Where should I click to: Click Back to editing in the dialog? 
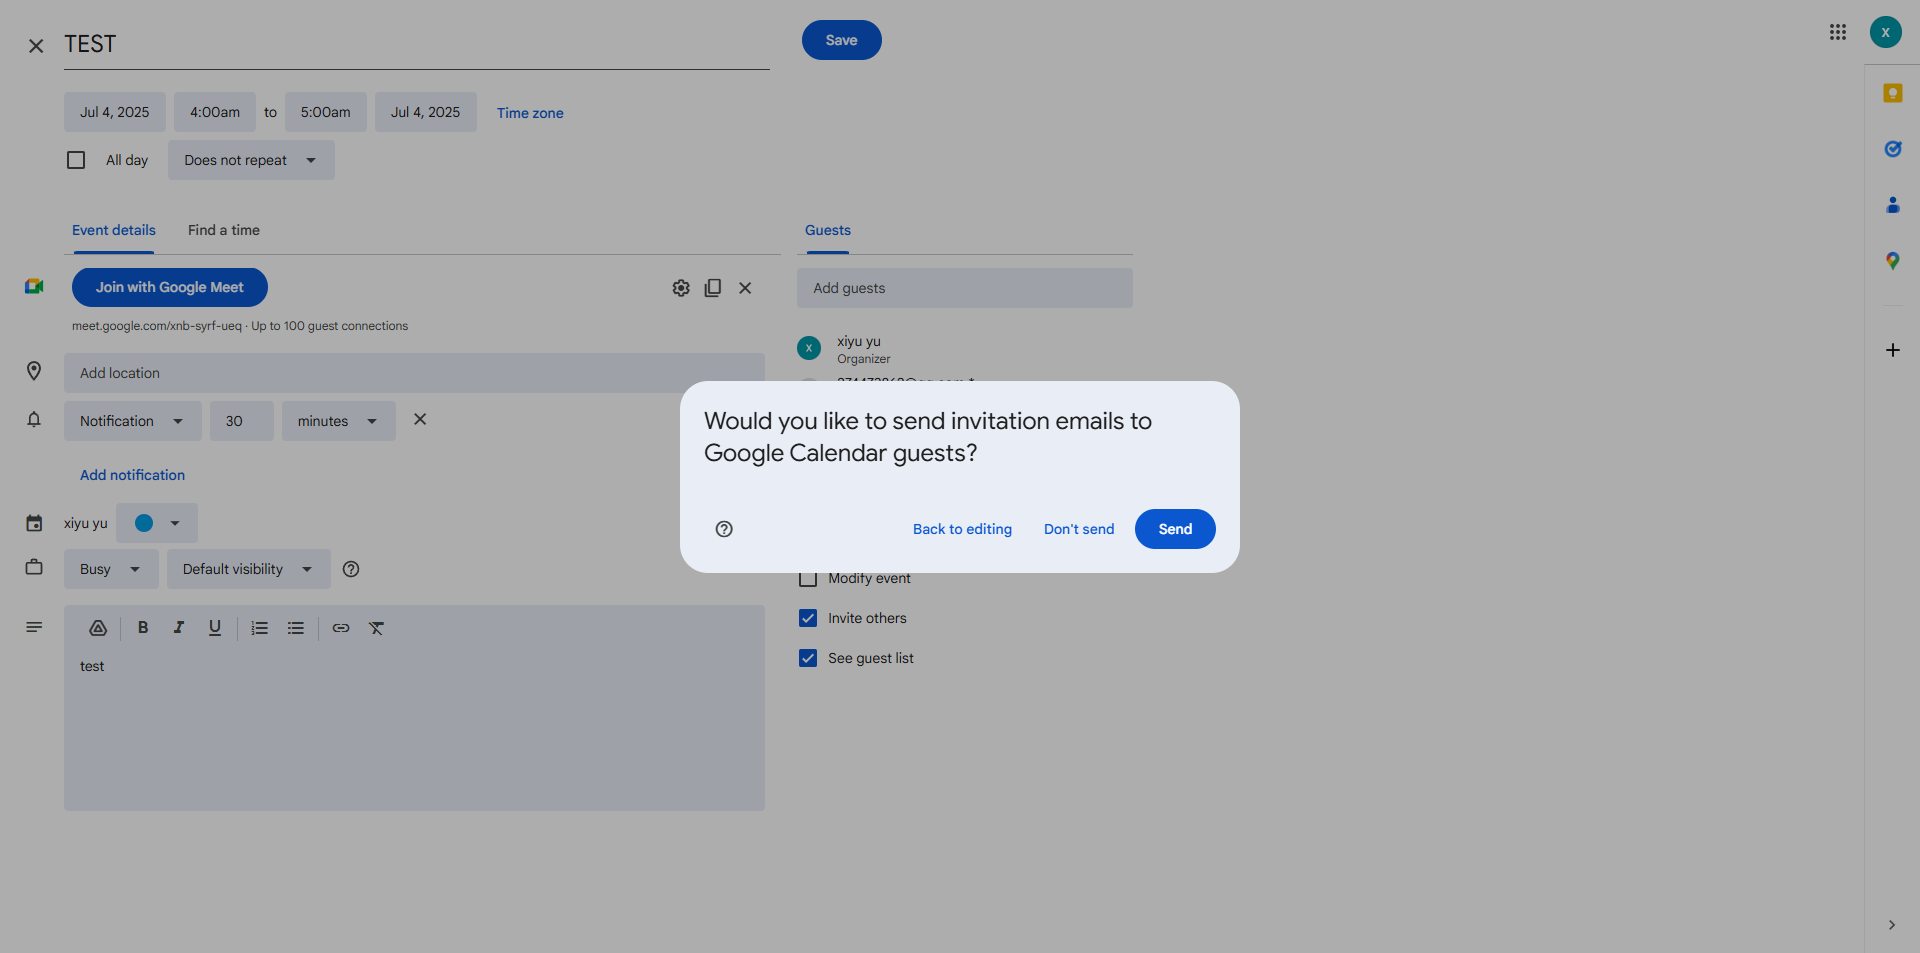(962, 529)
